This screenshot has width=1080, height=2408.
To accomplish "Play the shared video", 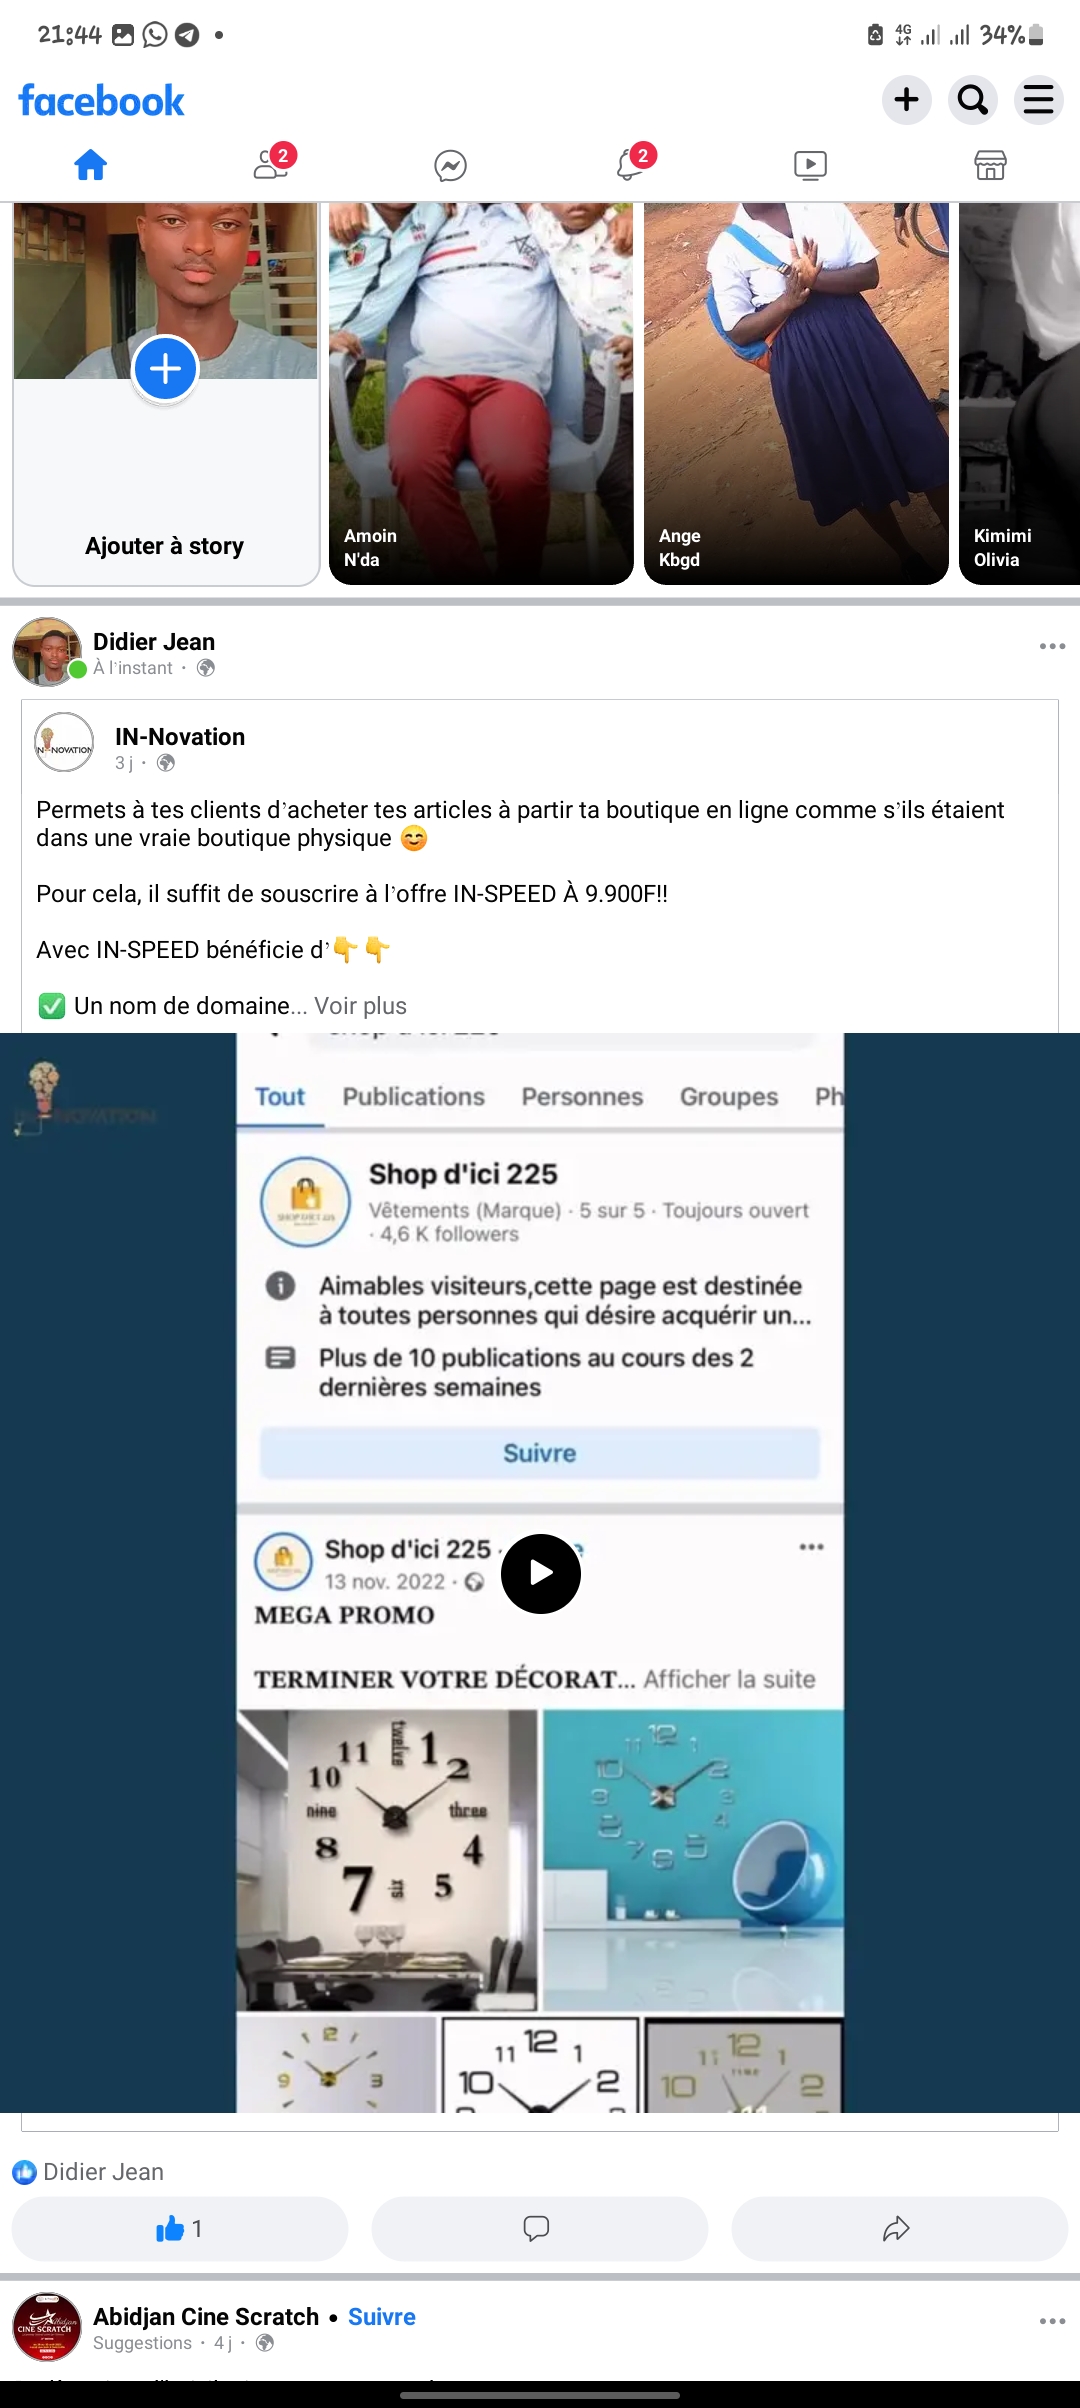I will (x=541, y=1574).
